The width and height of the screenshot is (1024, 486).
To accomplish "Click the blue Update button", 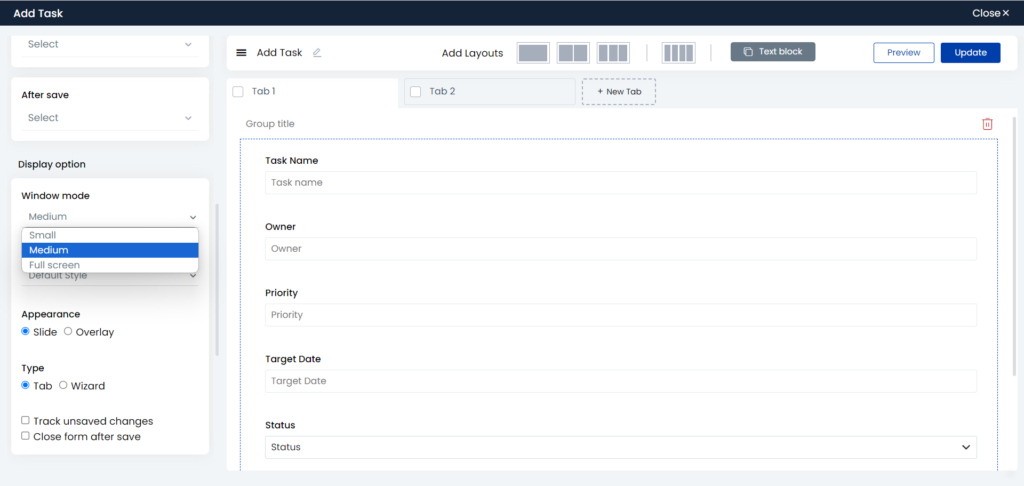I will (970, 53).
